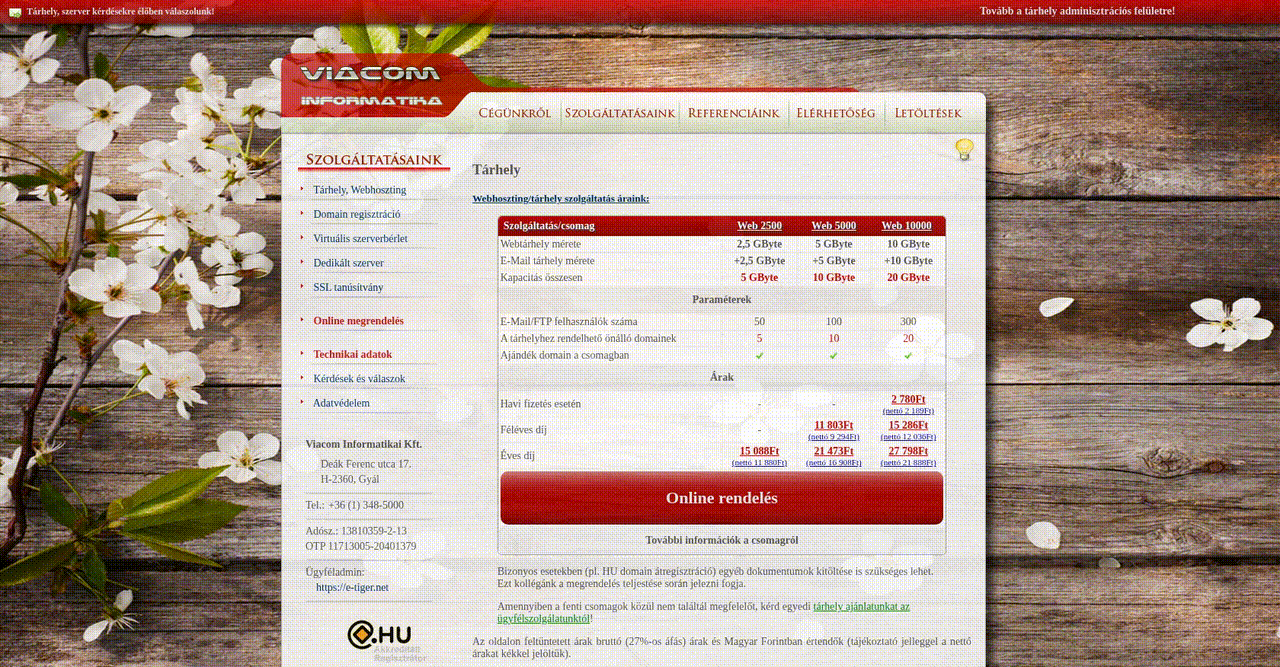1280x667 pixels.
Task: Click the Féléves díj row label
Action: click(x=523, y=430)
